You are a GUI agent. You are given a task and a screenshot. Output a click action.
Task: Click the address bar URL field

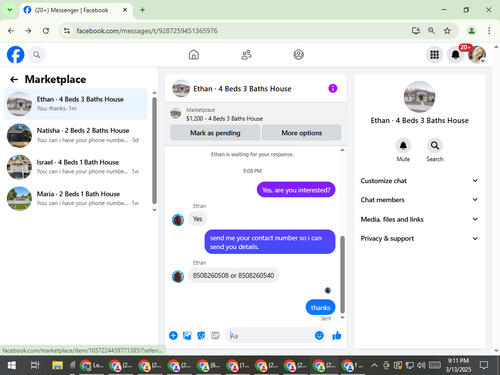point(147,31)
